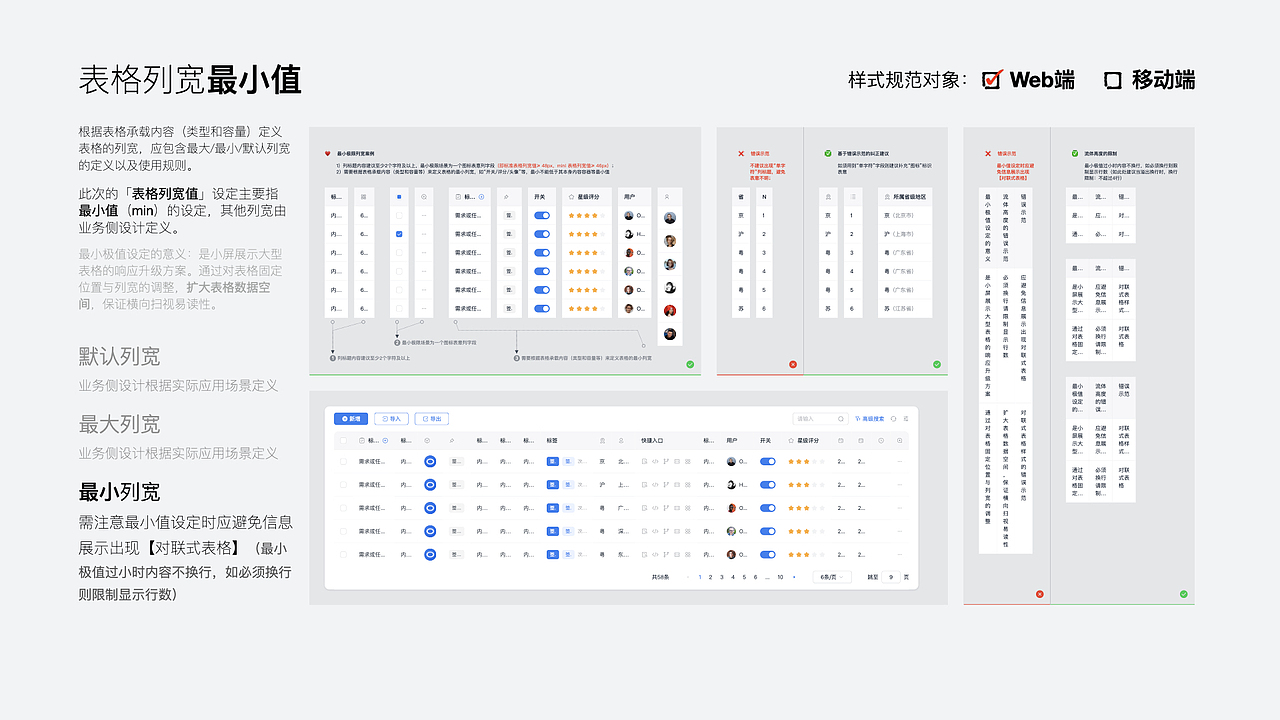Viewport: 1280px width, 720px height.
Task: Click the 用户 column header in top example table
Action: point(628,197)
